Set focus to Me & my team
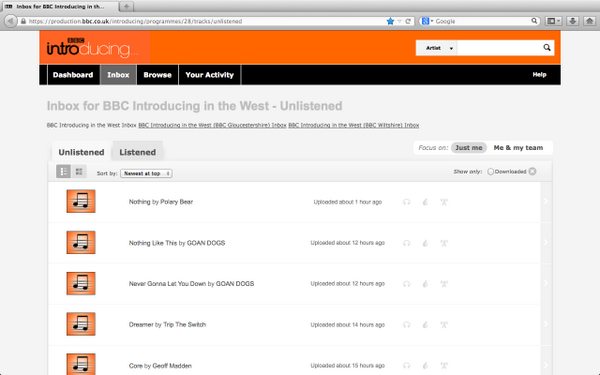Image resolution: width=600 pixels, height=375 pixels. click(518, 148)
